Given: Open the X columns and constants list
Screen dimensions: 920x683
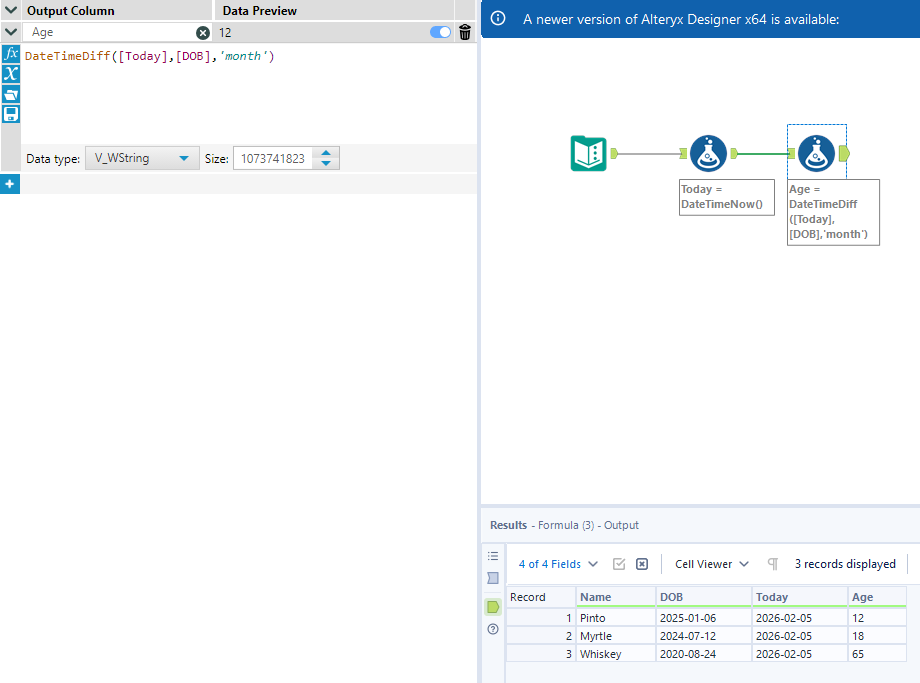Looking at the screenshot, I should [x=10, y=74].
